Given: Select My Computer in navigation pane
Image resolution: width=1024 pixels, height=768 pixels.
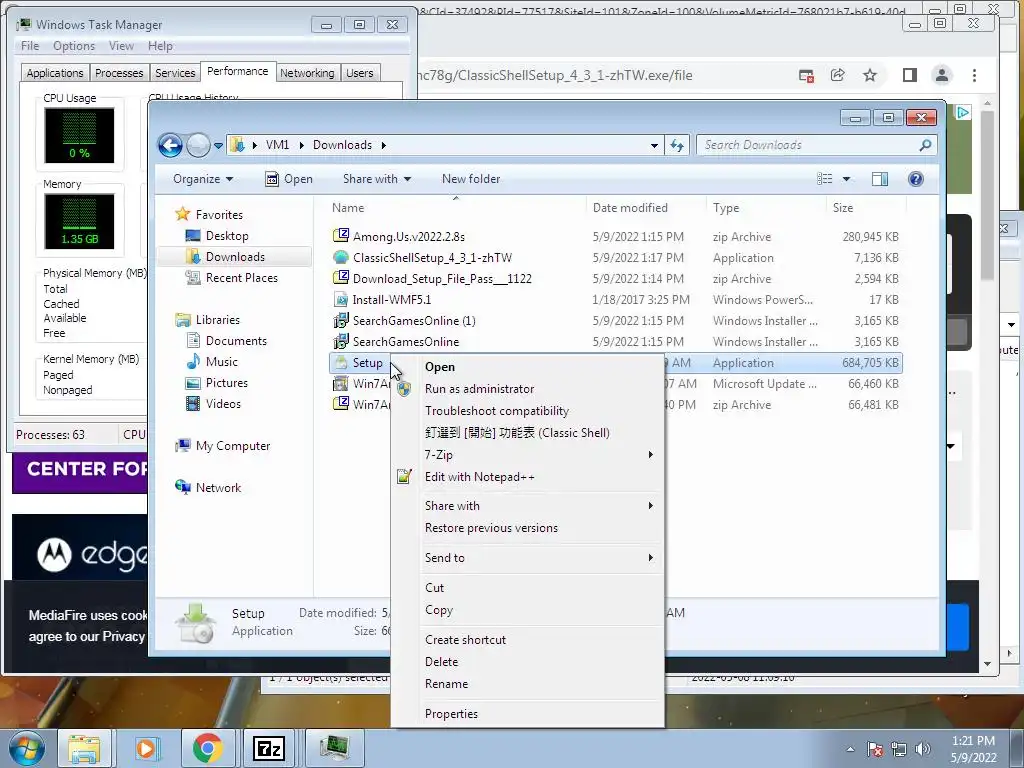Looking at the screenshot, I should tap(232, 446).
